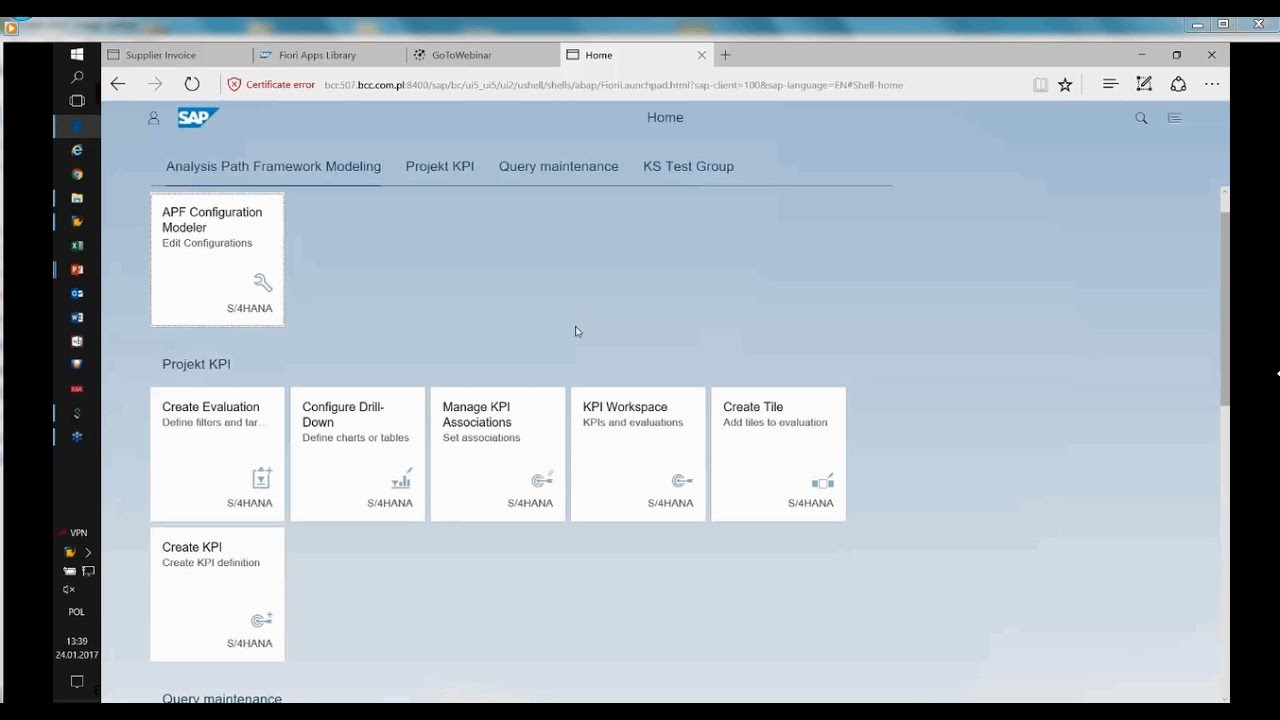Open the Configure Drill-Down tile
This screenshot has height=720, width=1280.
(357, 454)
